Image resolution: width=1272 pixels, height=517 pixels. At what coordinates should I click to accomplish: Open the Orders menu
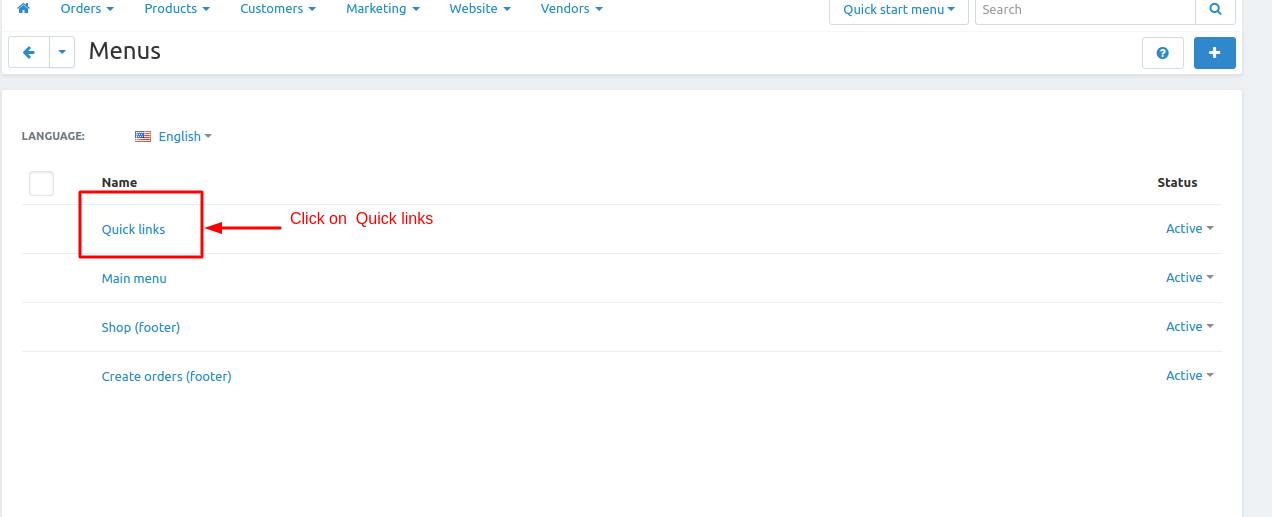coord(87,9)
